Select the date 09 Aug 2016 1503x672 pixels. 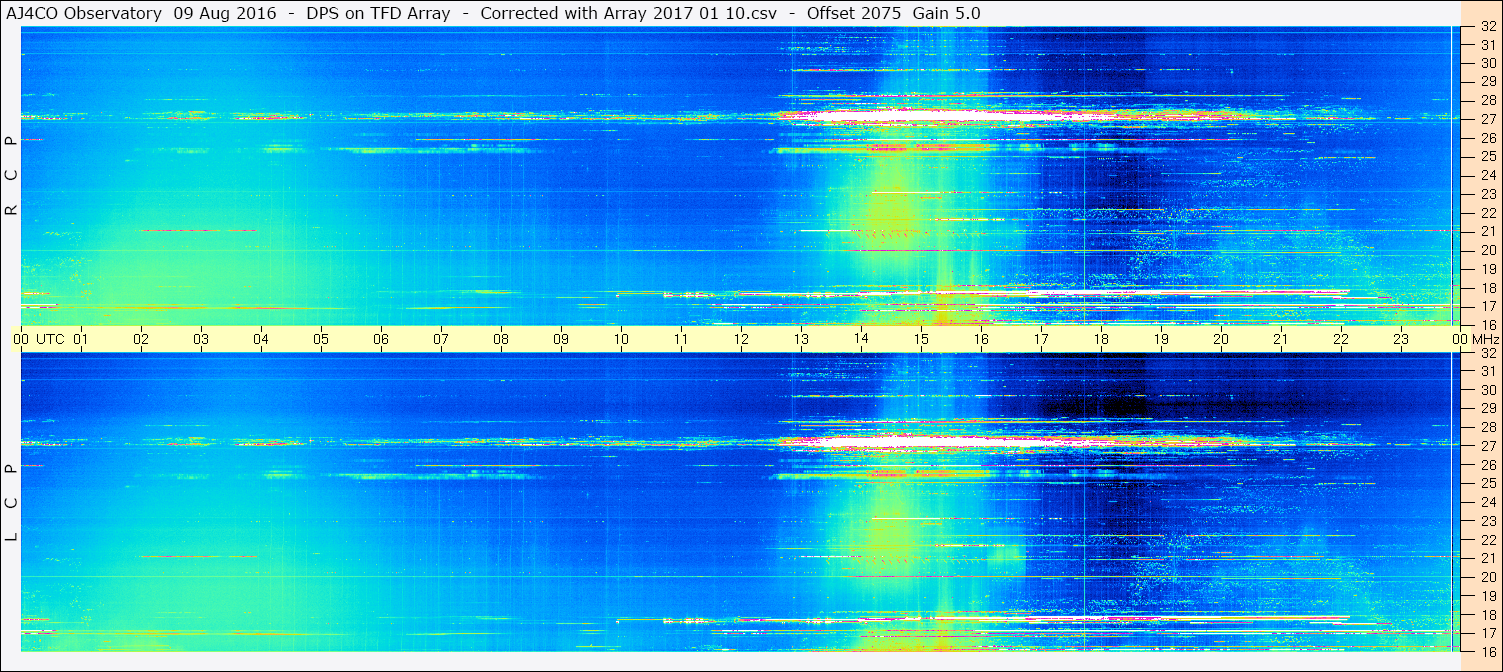coord(225,13)
